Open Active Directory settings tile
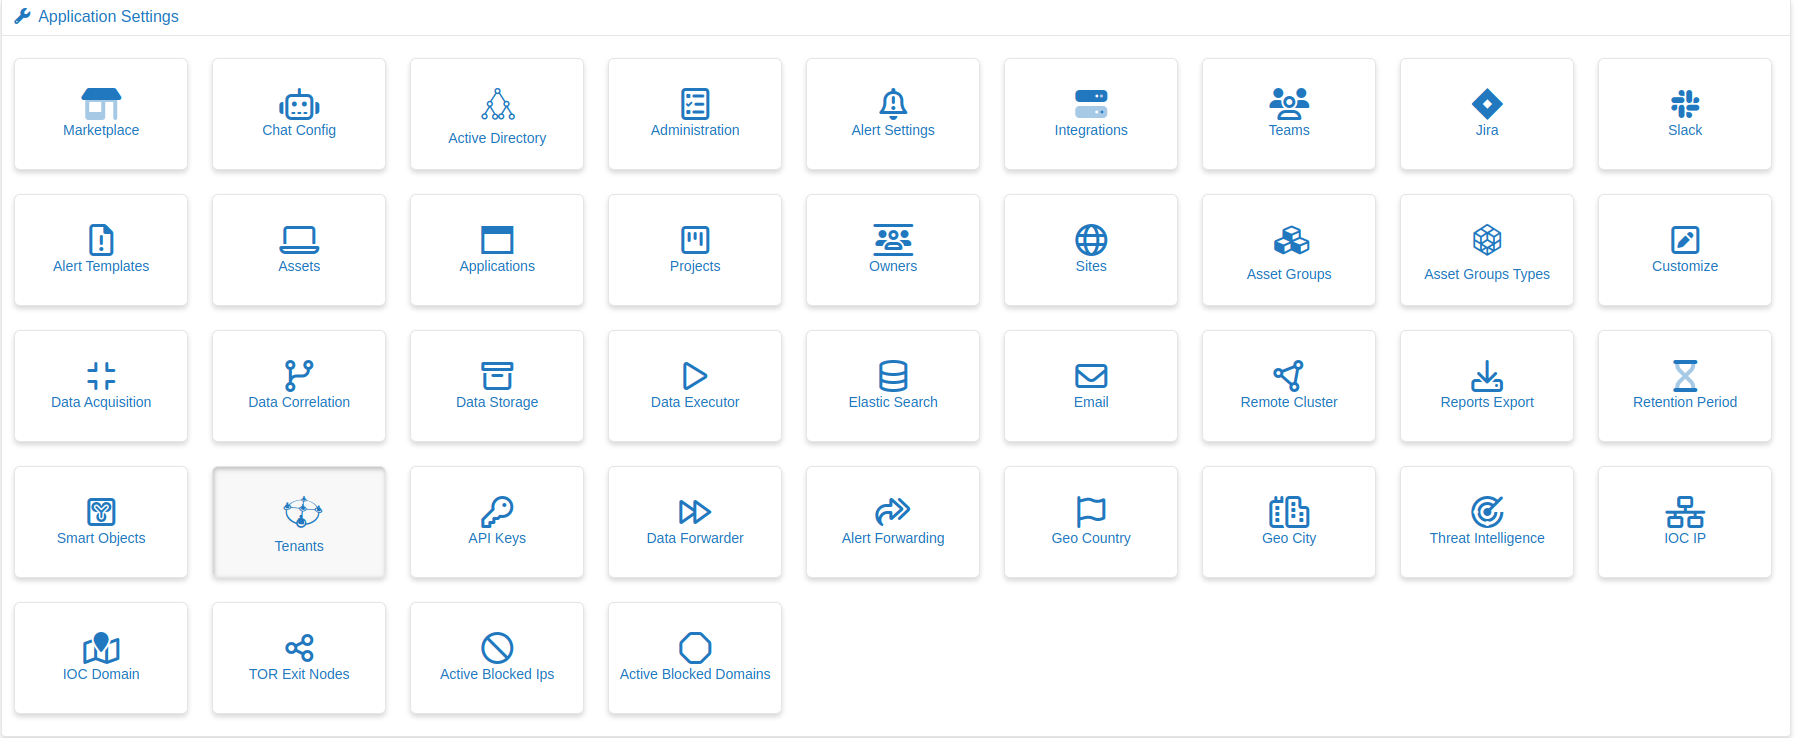Screen dimensions: 1796x738 coord(497,114)
